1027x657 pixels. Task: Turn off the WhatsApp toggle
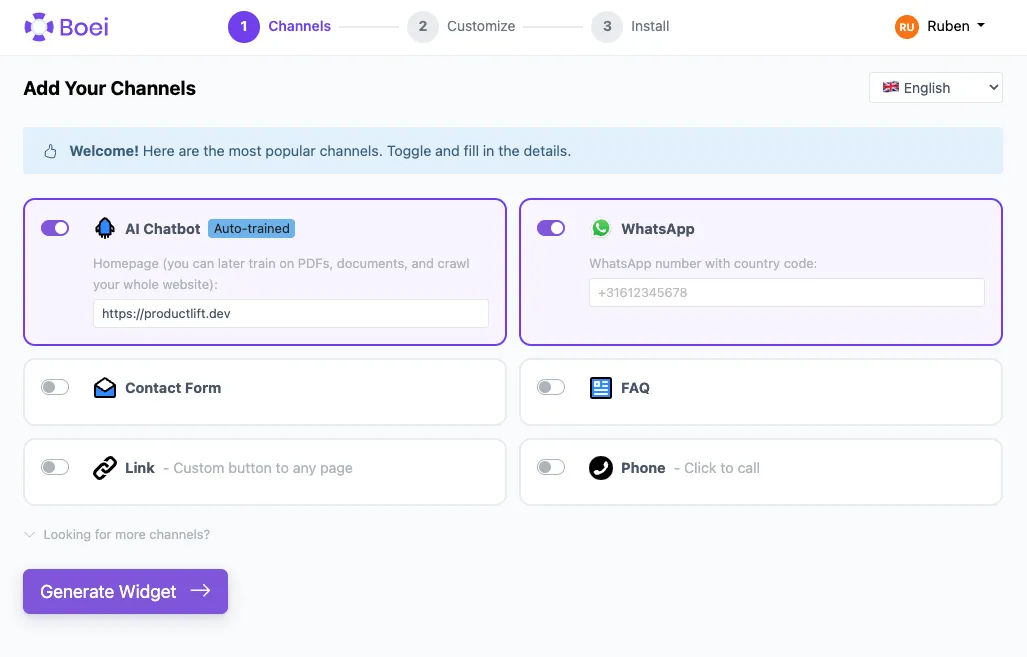point(551,228)
